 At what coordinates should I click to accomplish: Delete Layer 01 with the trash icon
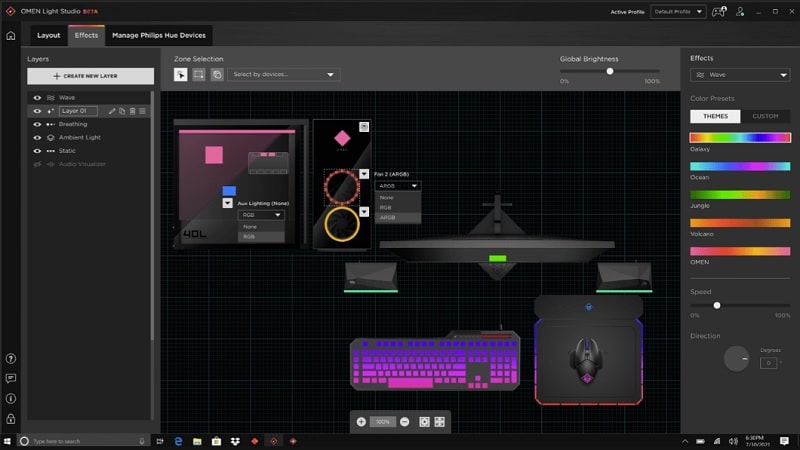tap(132, 111)
